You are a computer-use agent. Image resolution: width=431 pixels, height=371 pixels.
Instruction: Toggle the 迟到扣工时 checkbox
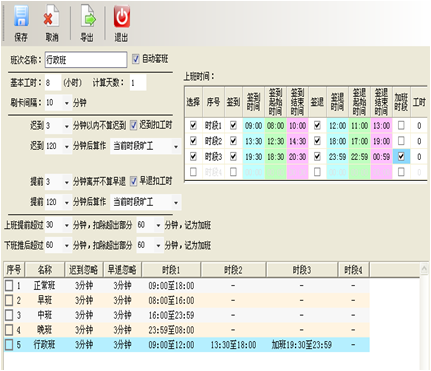pyautogui.click(x=133, y=125)
